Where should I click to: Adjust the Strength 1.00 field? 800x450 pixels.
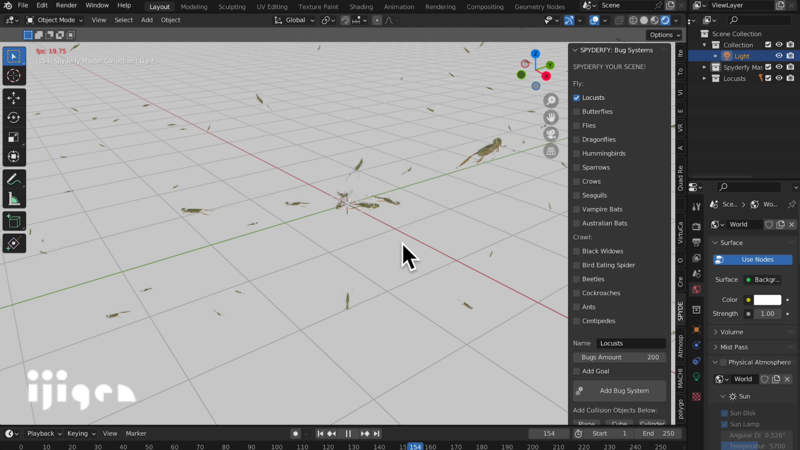click(x=767, y=314)
